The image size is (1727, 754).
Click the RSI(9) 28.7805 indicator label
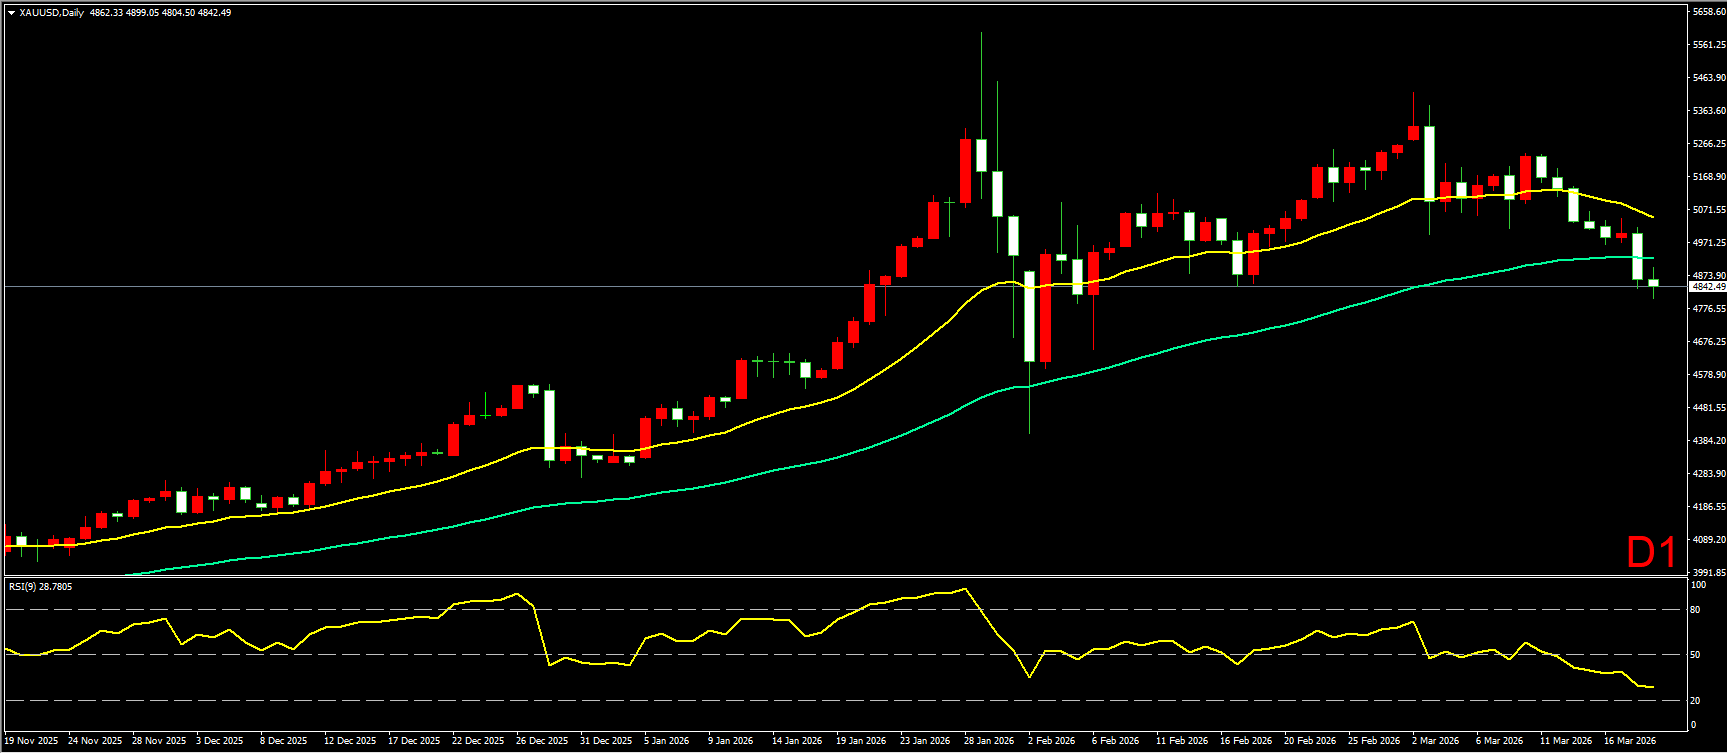40,587
